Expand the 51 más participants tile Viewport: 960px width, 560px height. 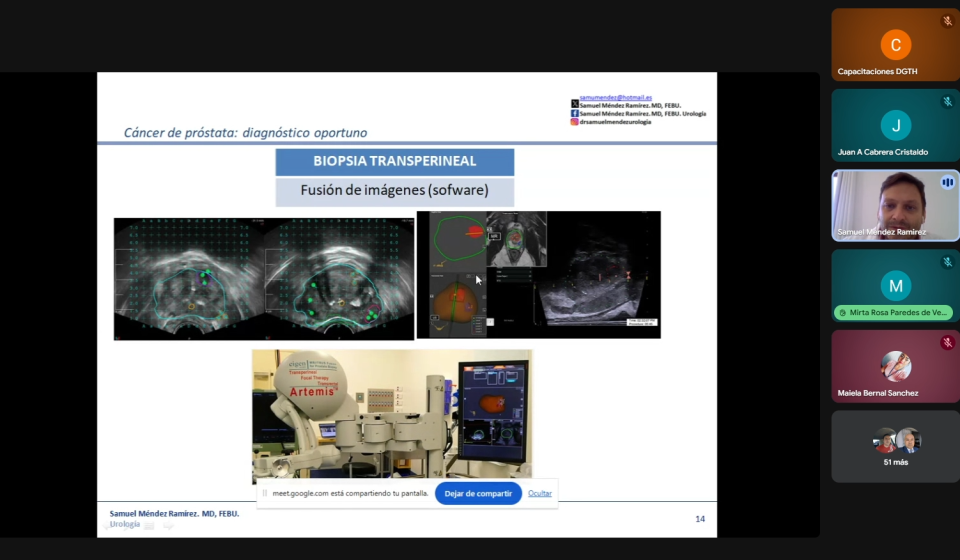(x=895, y=446)
